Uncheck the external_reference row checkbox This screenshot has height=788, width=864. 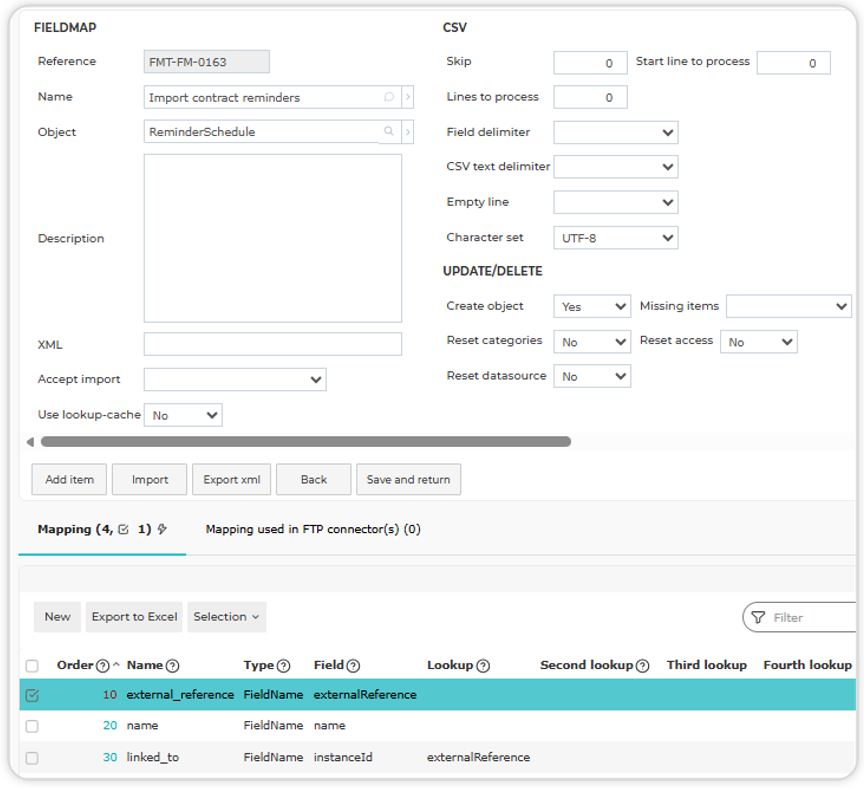pos(32,695)
